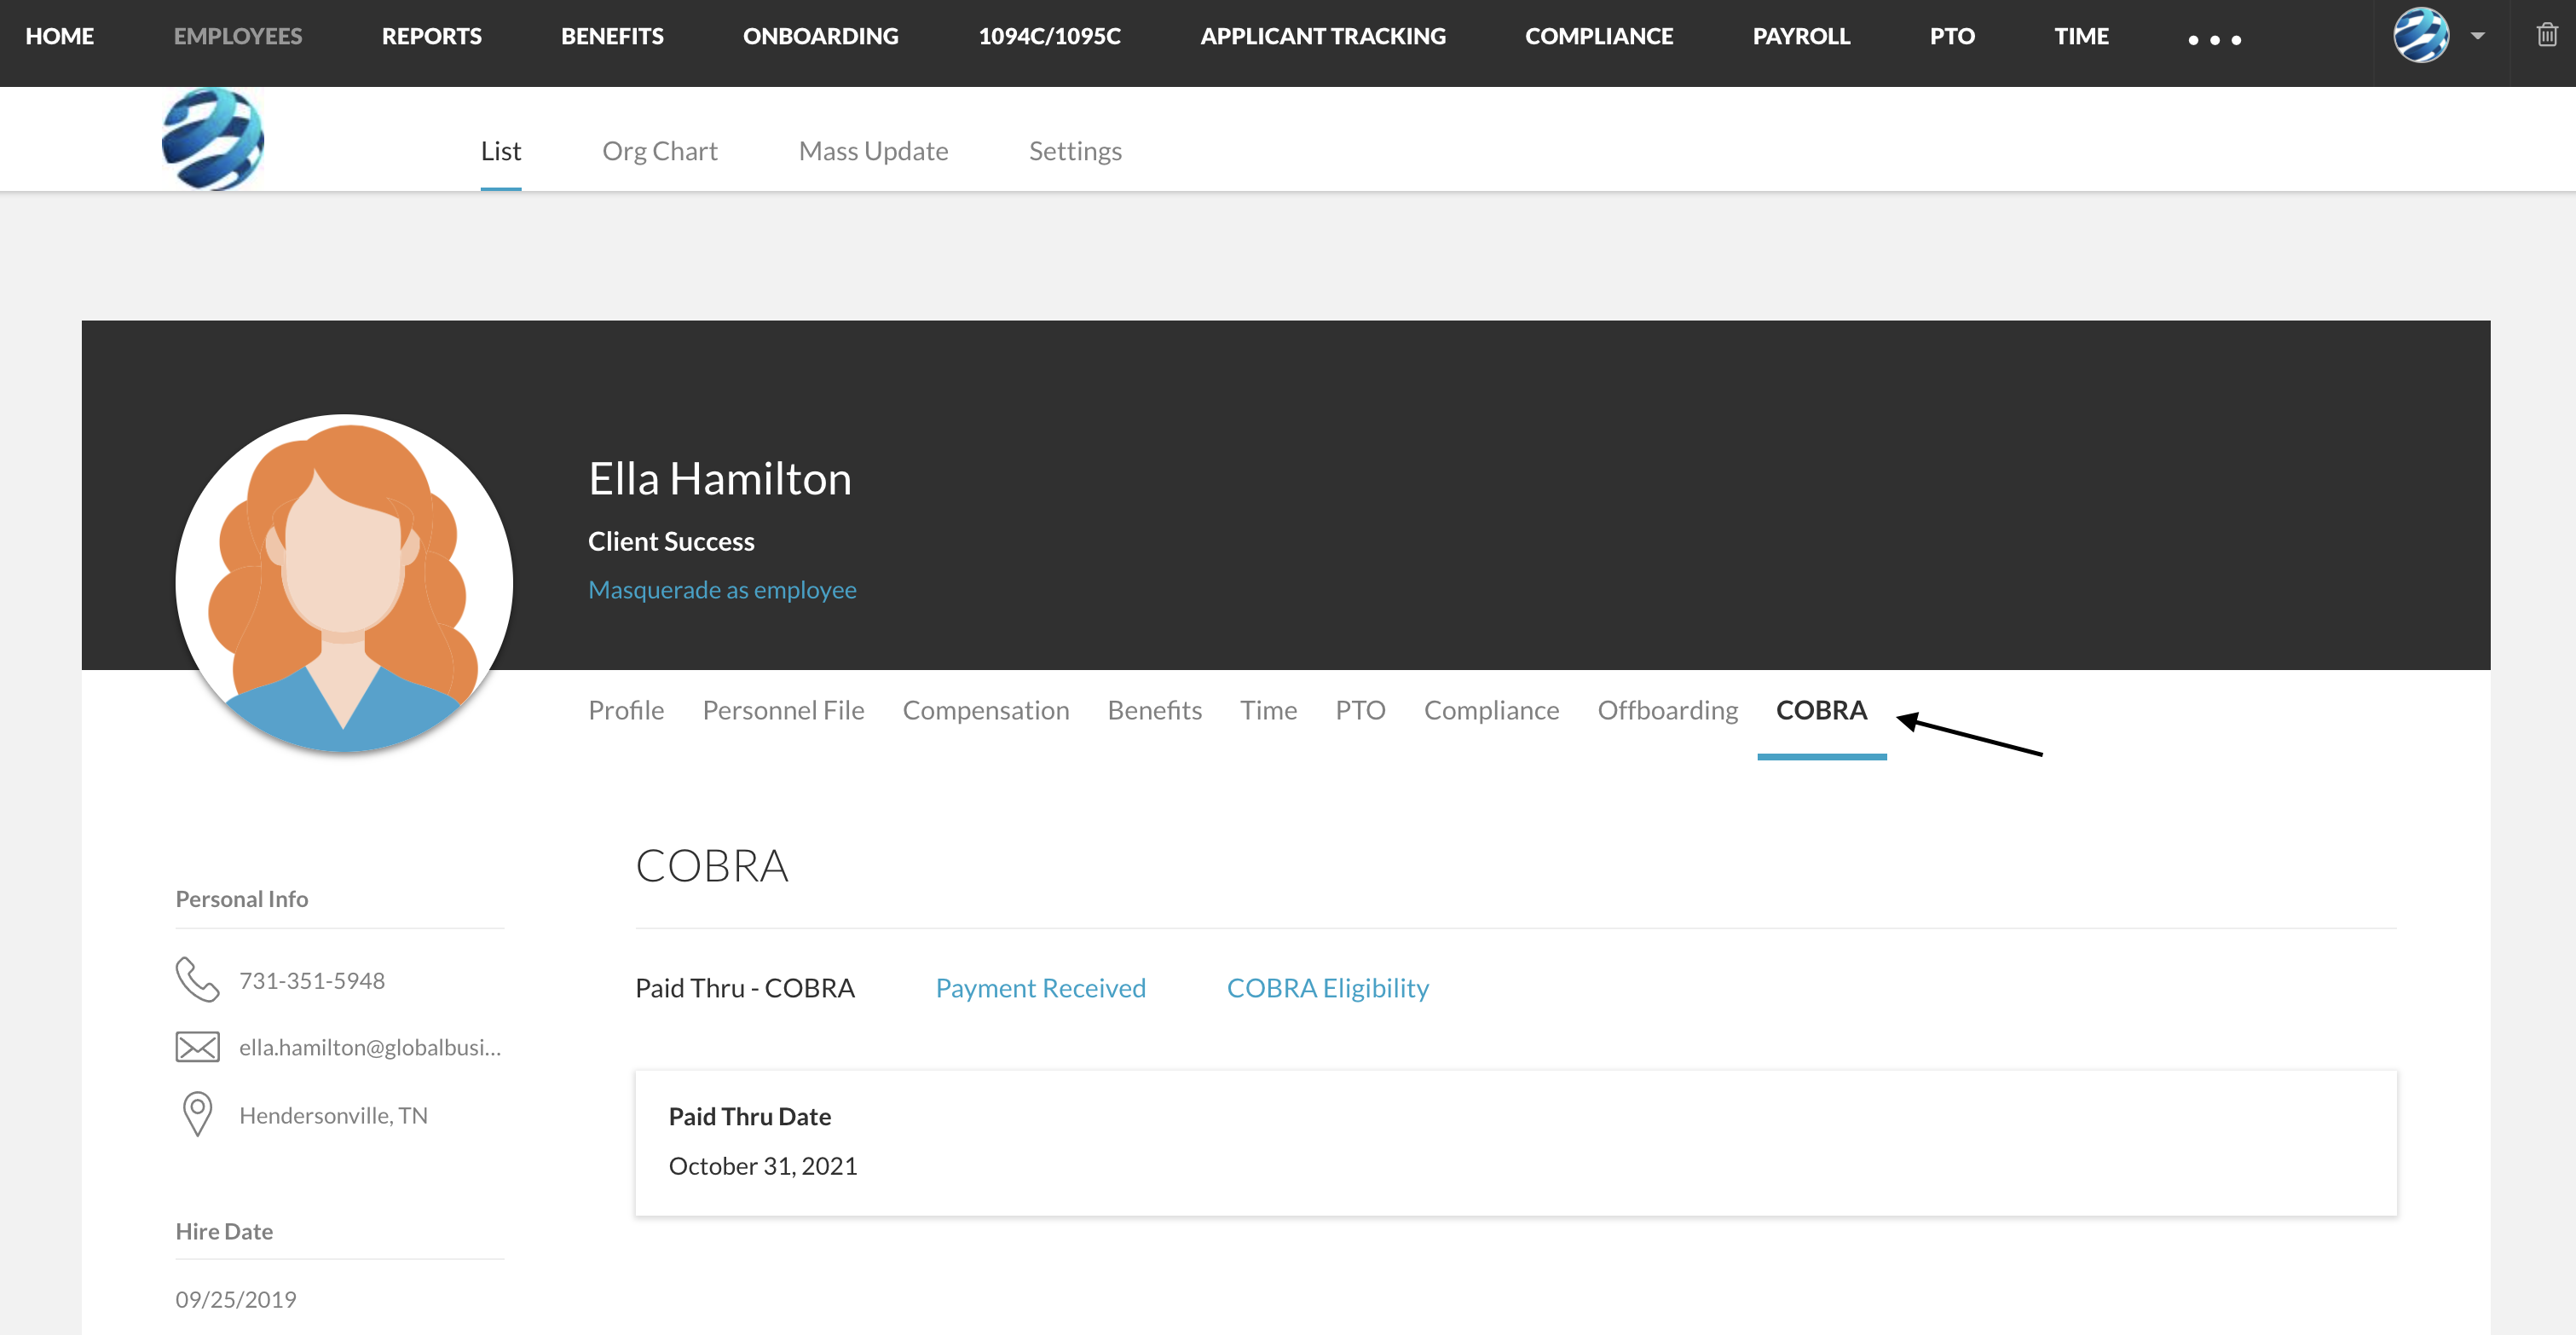2576x1335 pixels.
Task: Click the ella.hamilton email address
Action: tap(370, 1047)
